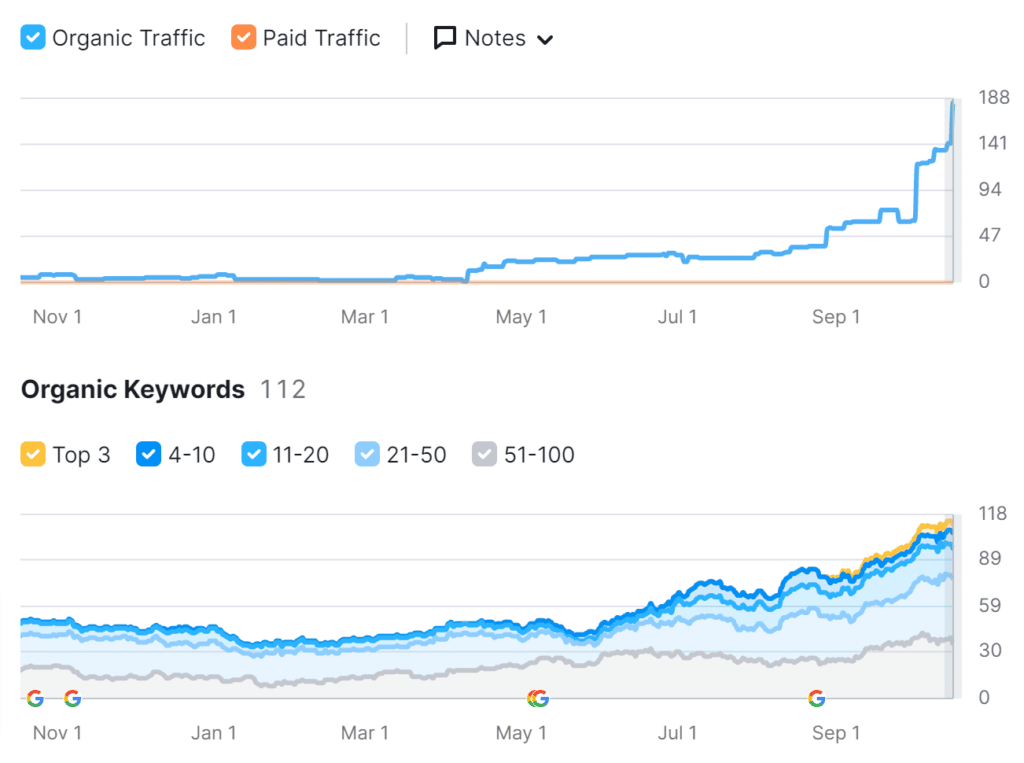
Task: Open the leftmost Google update marker
Action: point(35,698)
